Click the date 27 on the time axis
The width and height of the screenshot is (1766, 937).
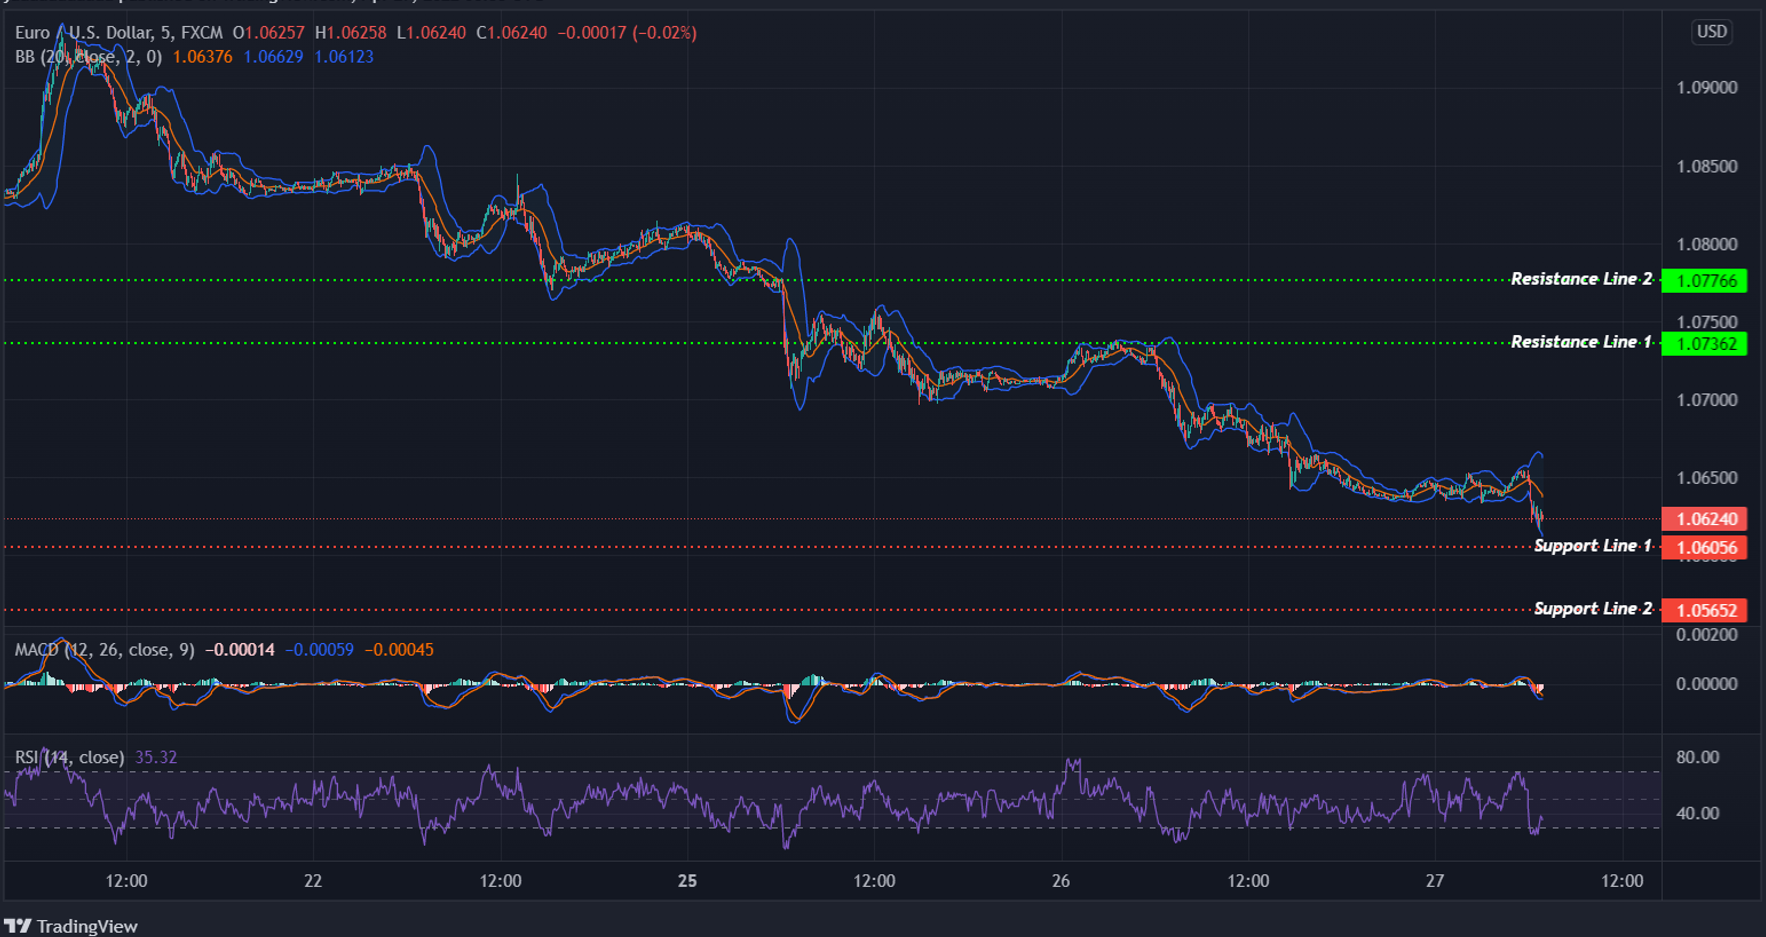tap(1435, 881)
